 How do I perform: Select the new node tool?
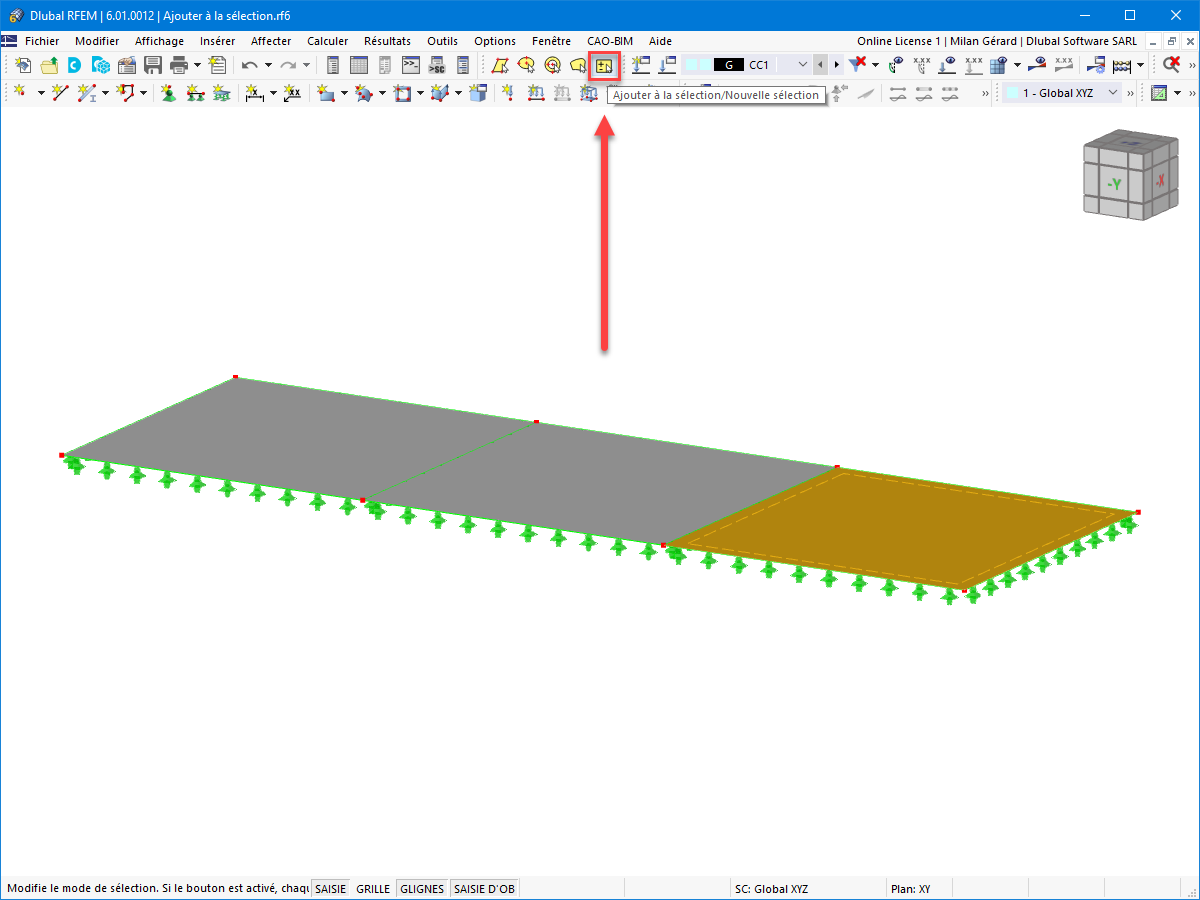click(x=20, y=93)
